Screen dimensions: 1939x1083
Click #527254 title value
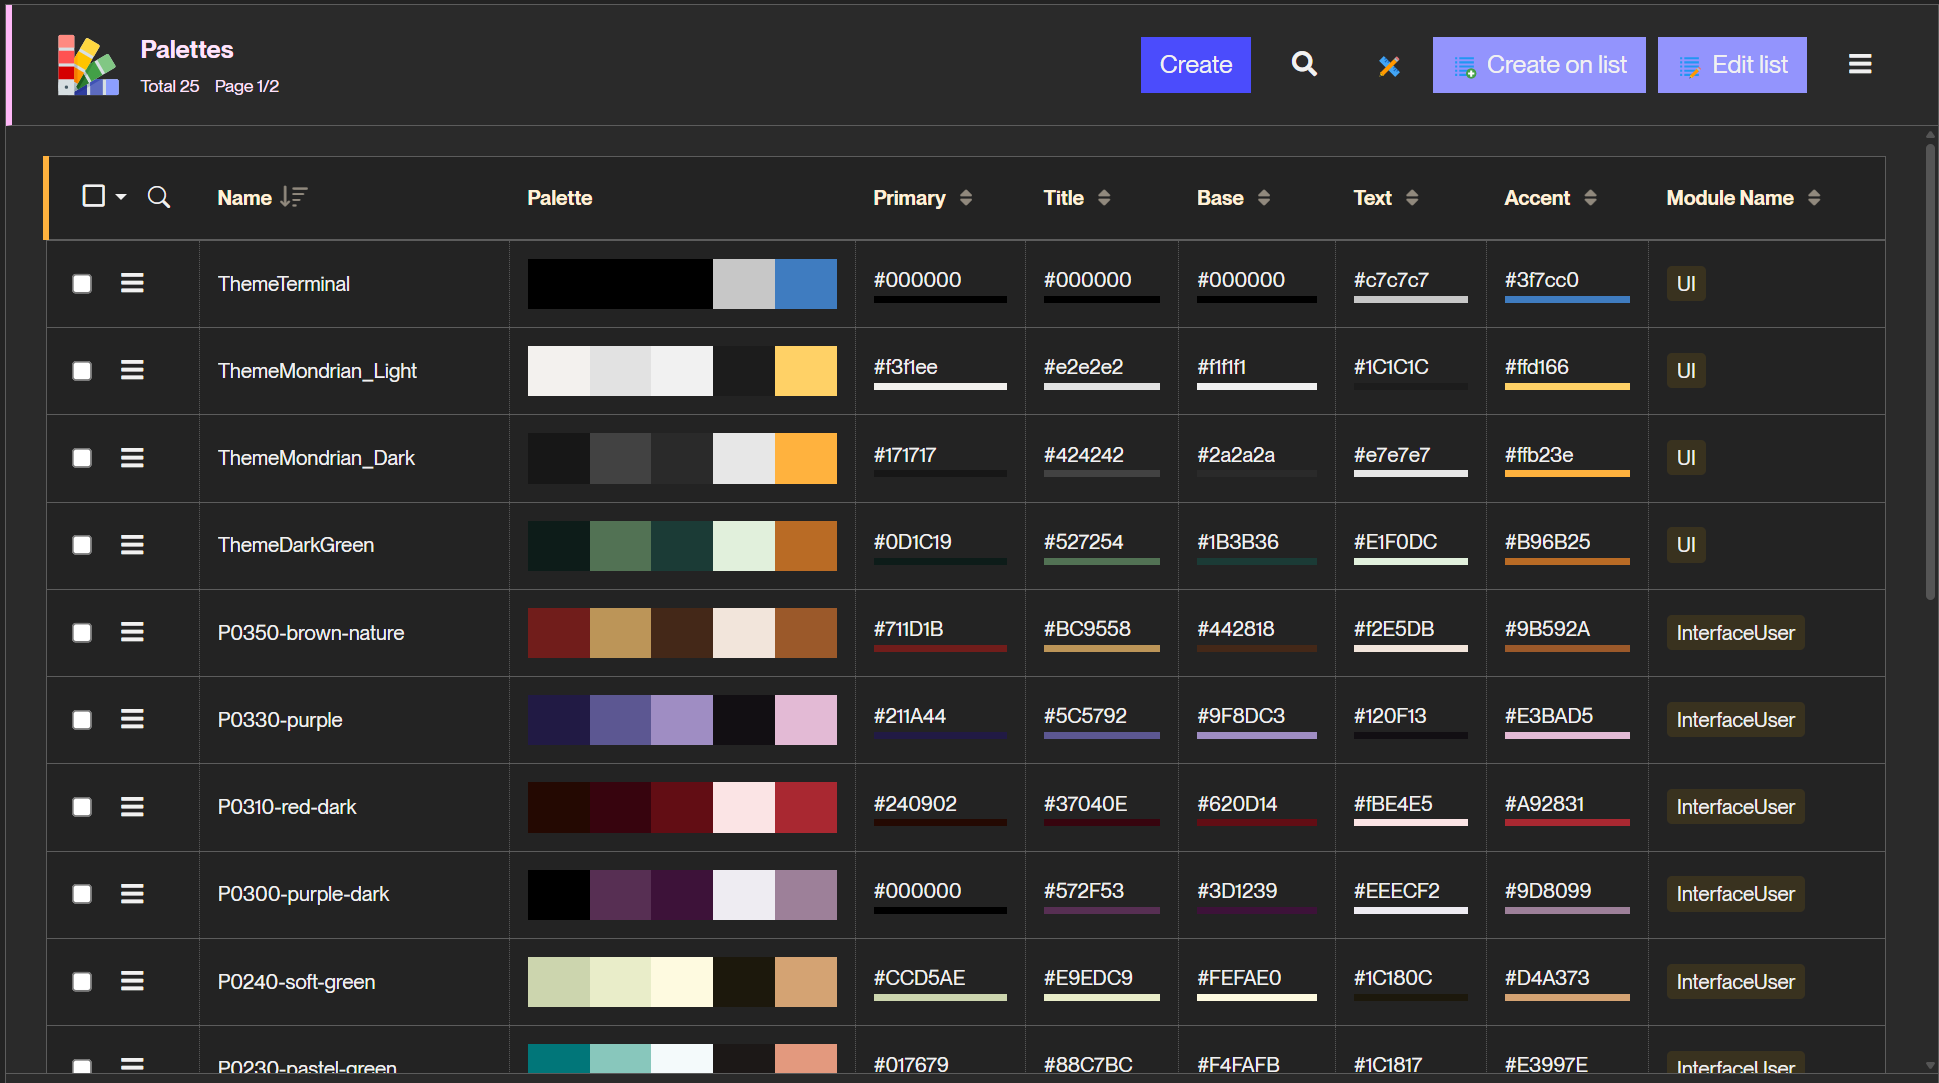coord(1083,542)
